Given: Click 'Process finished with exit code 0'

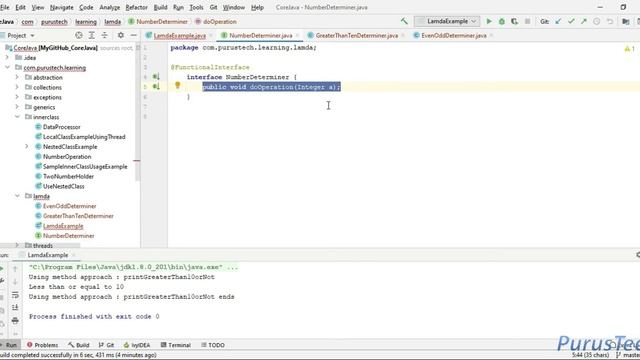Looking at the screenshot, I should [x=94, y=316].
